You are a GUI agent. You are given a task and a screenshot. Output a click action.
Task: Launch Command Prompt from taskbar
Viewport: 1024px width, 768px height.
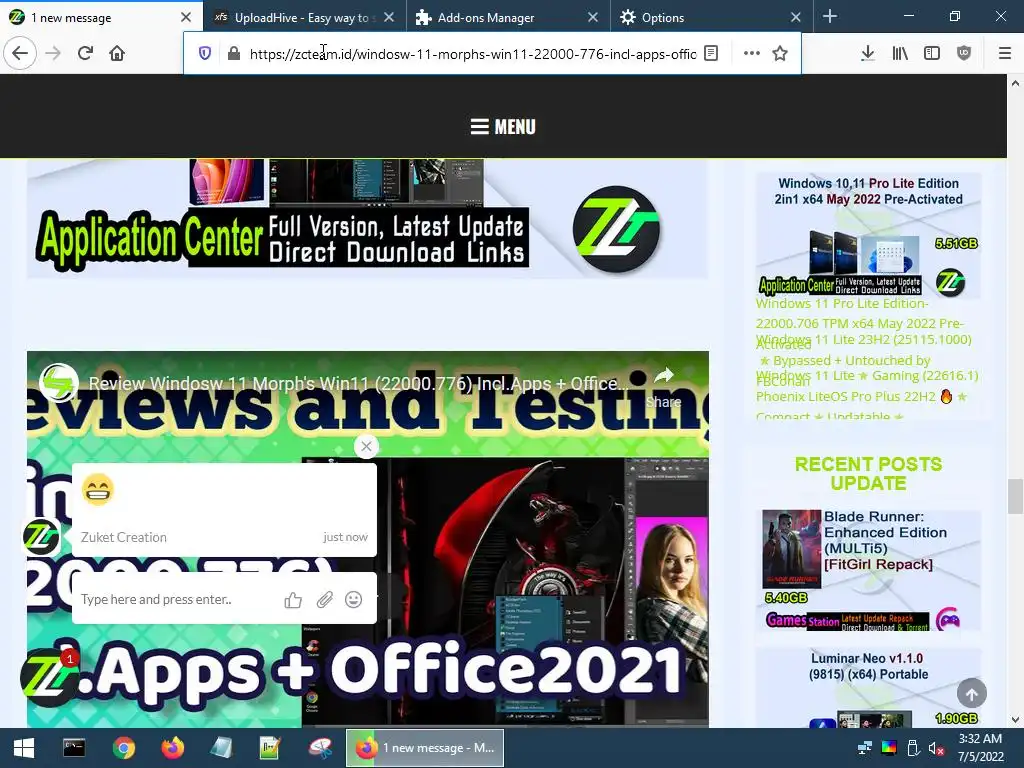[x=74, y=748]
